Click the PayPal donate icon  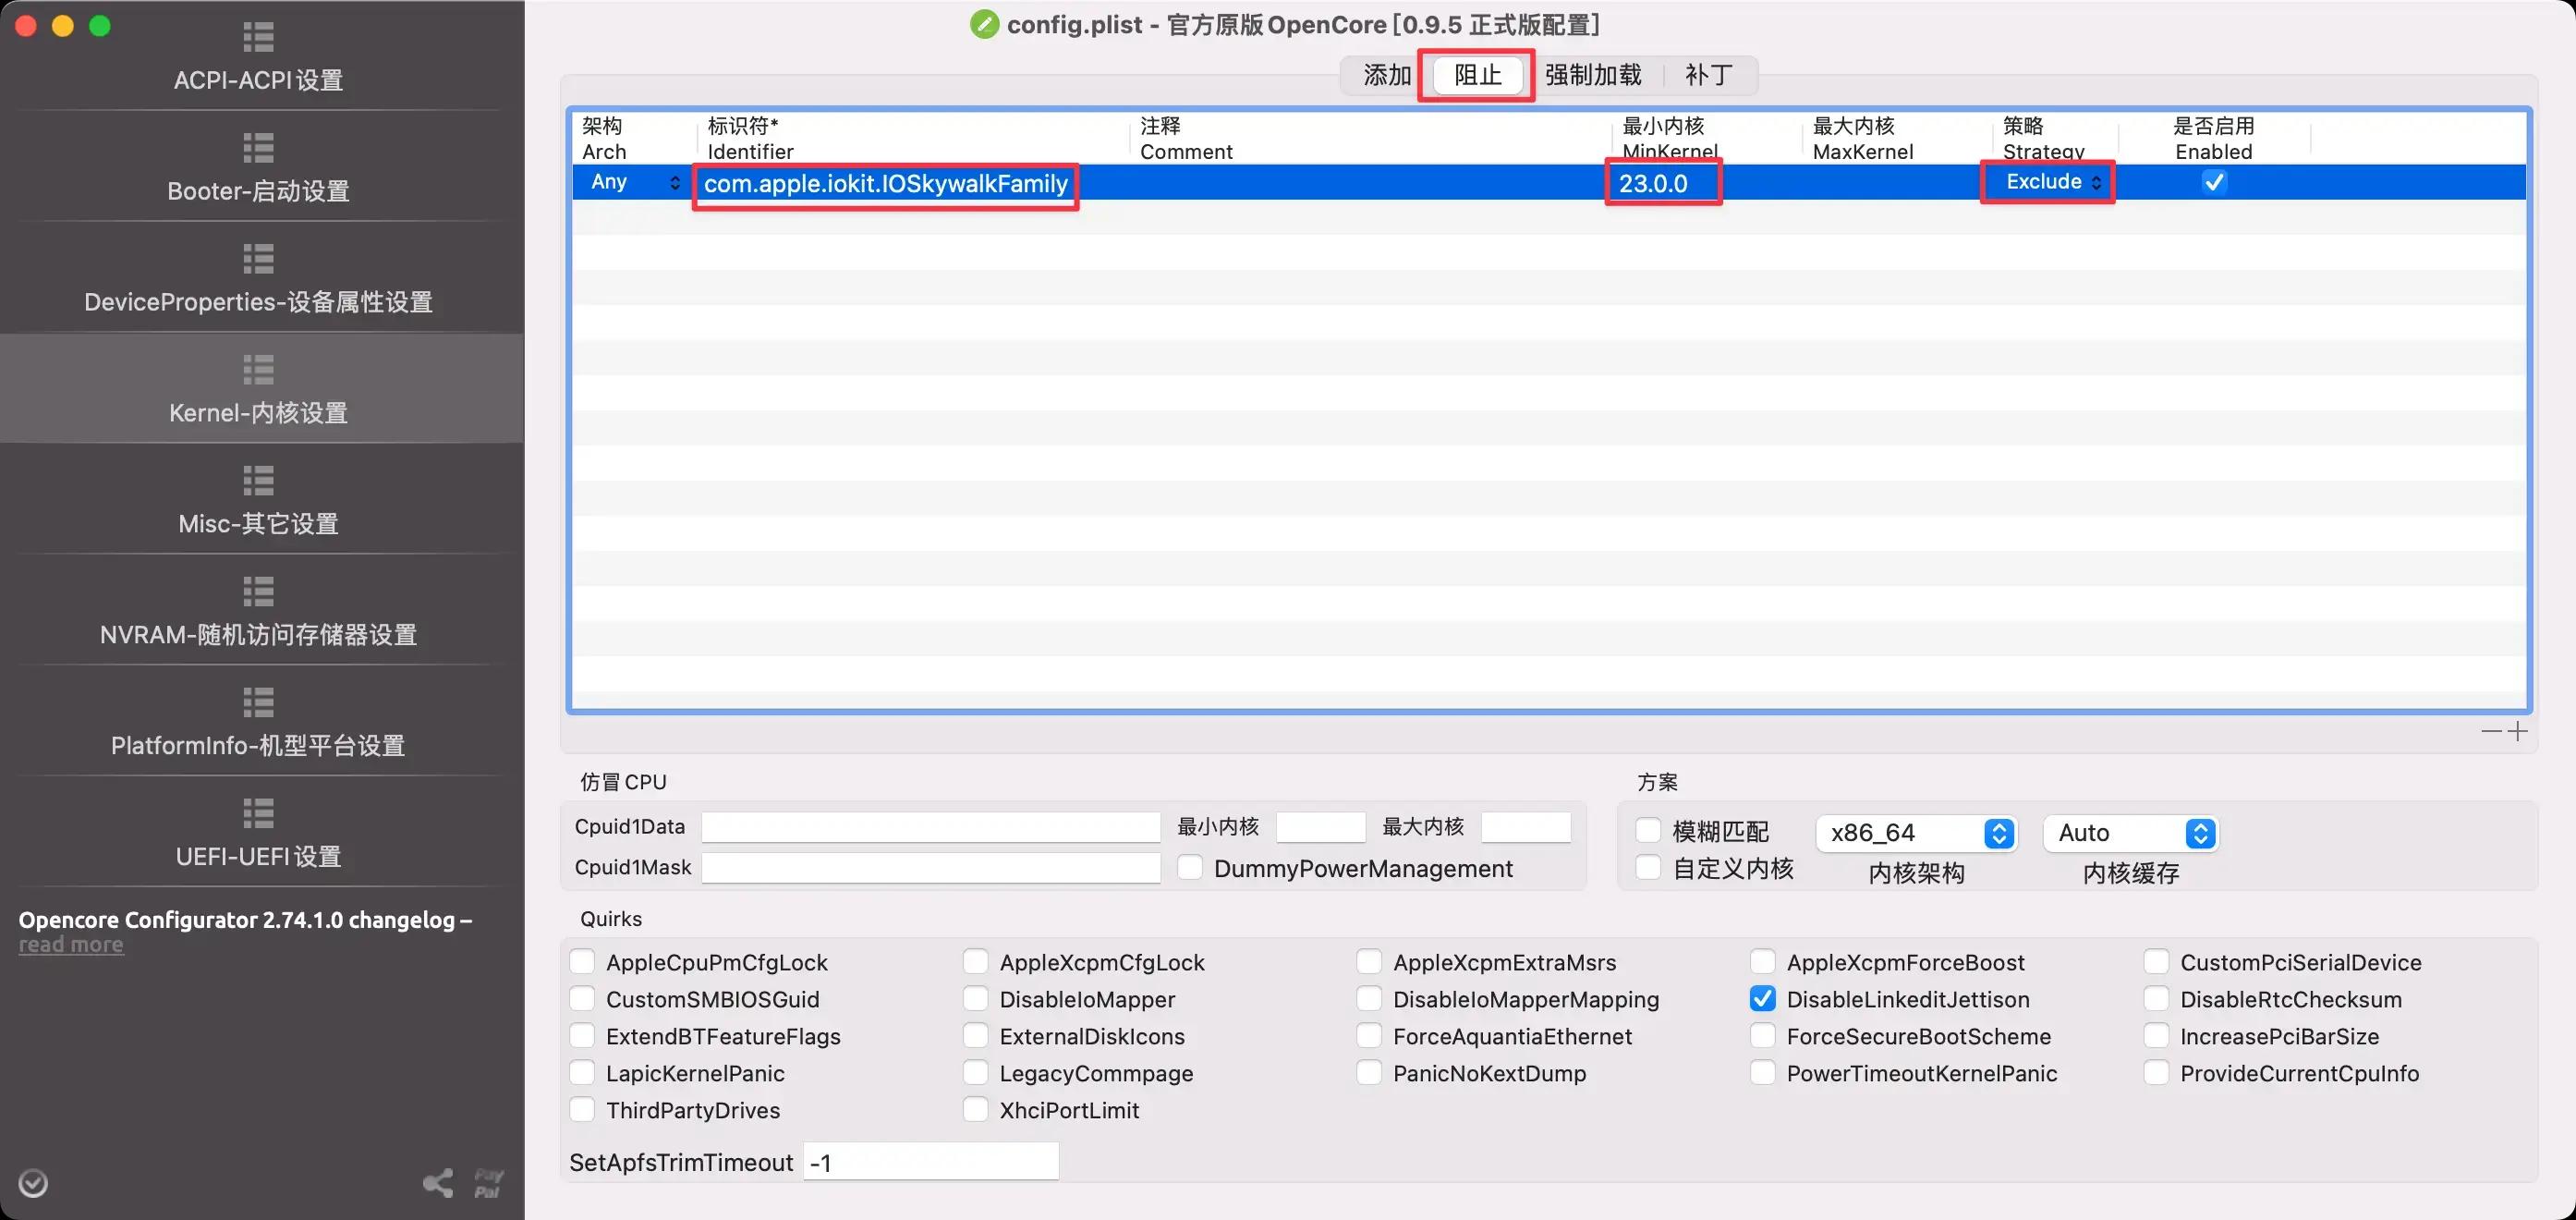[x=488, y=1183]
